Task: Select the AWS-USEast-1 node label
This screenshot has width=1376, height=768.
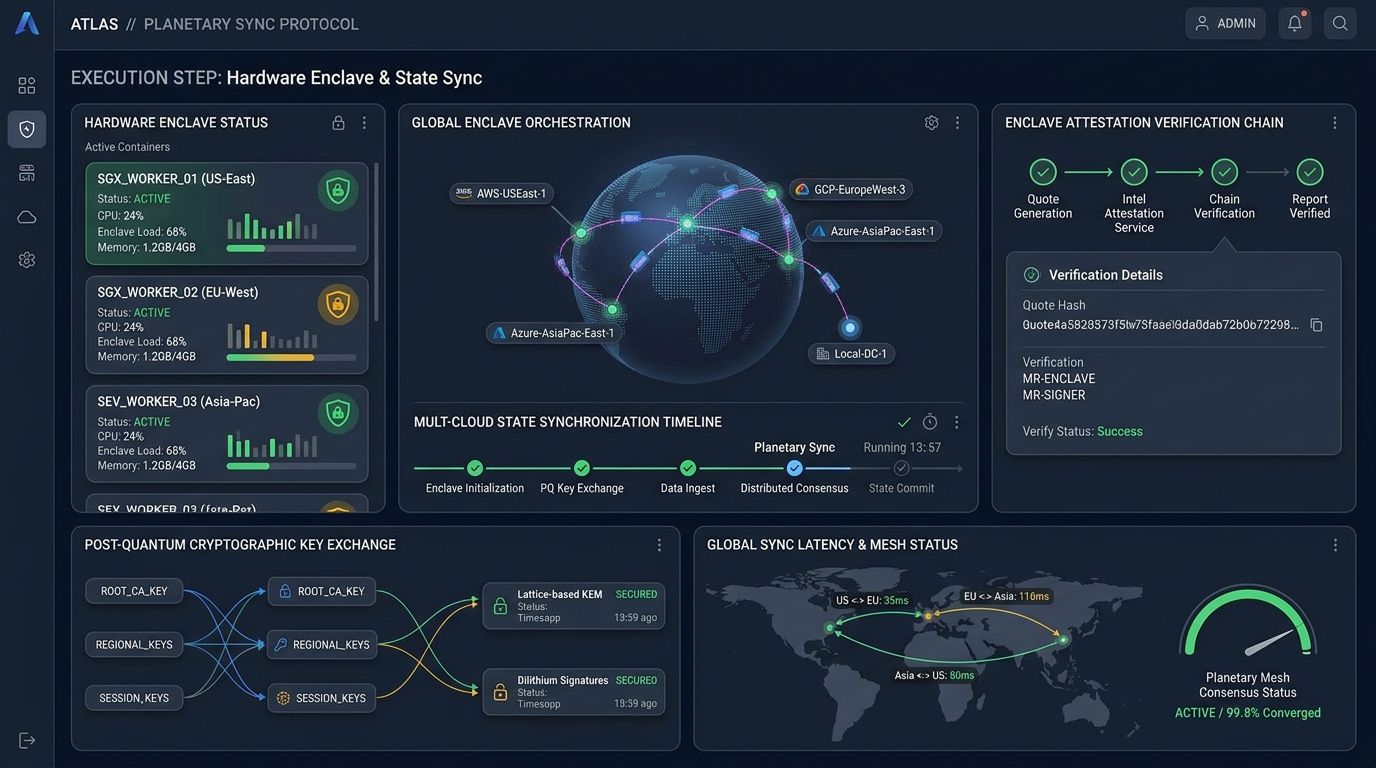Action: pyautogui.click(x=501, y=193)
